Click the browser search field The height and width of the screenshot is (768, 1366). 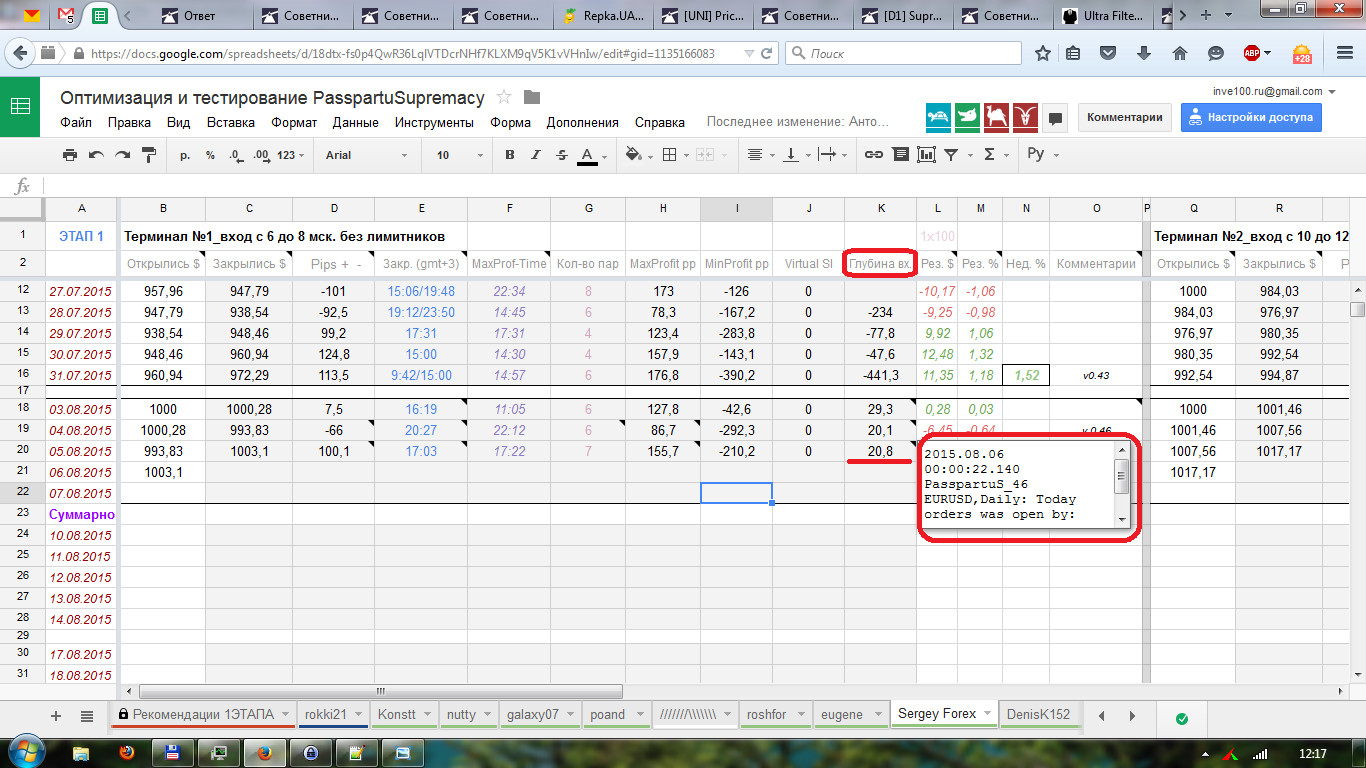coord(903,53)
